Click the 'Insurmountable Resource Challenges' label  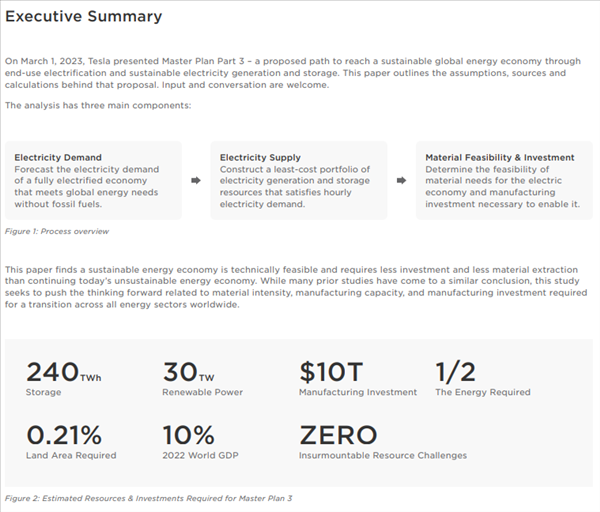point(382,455)
